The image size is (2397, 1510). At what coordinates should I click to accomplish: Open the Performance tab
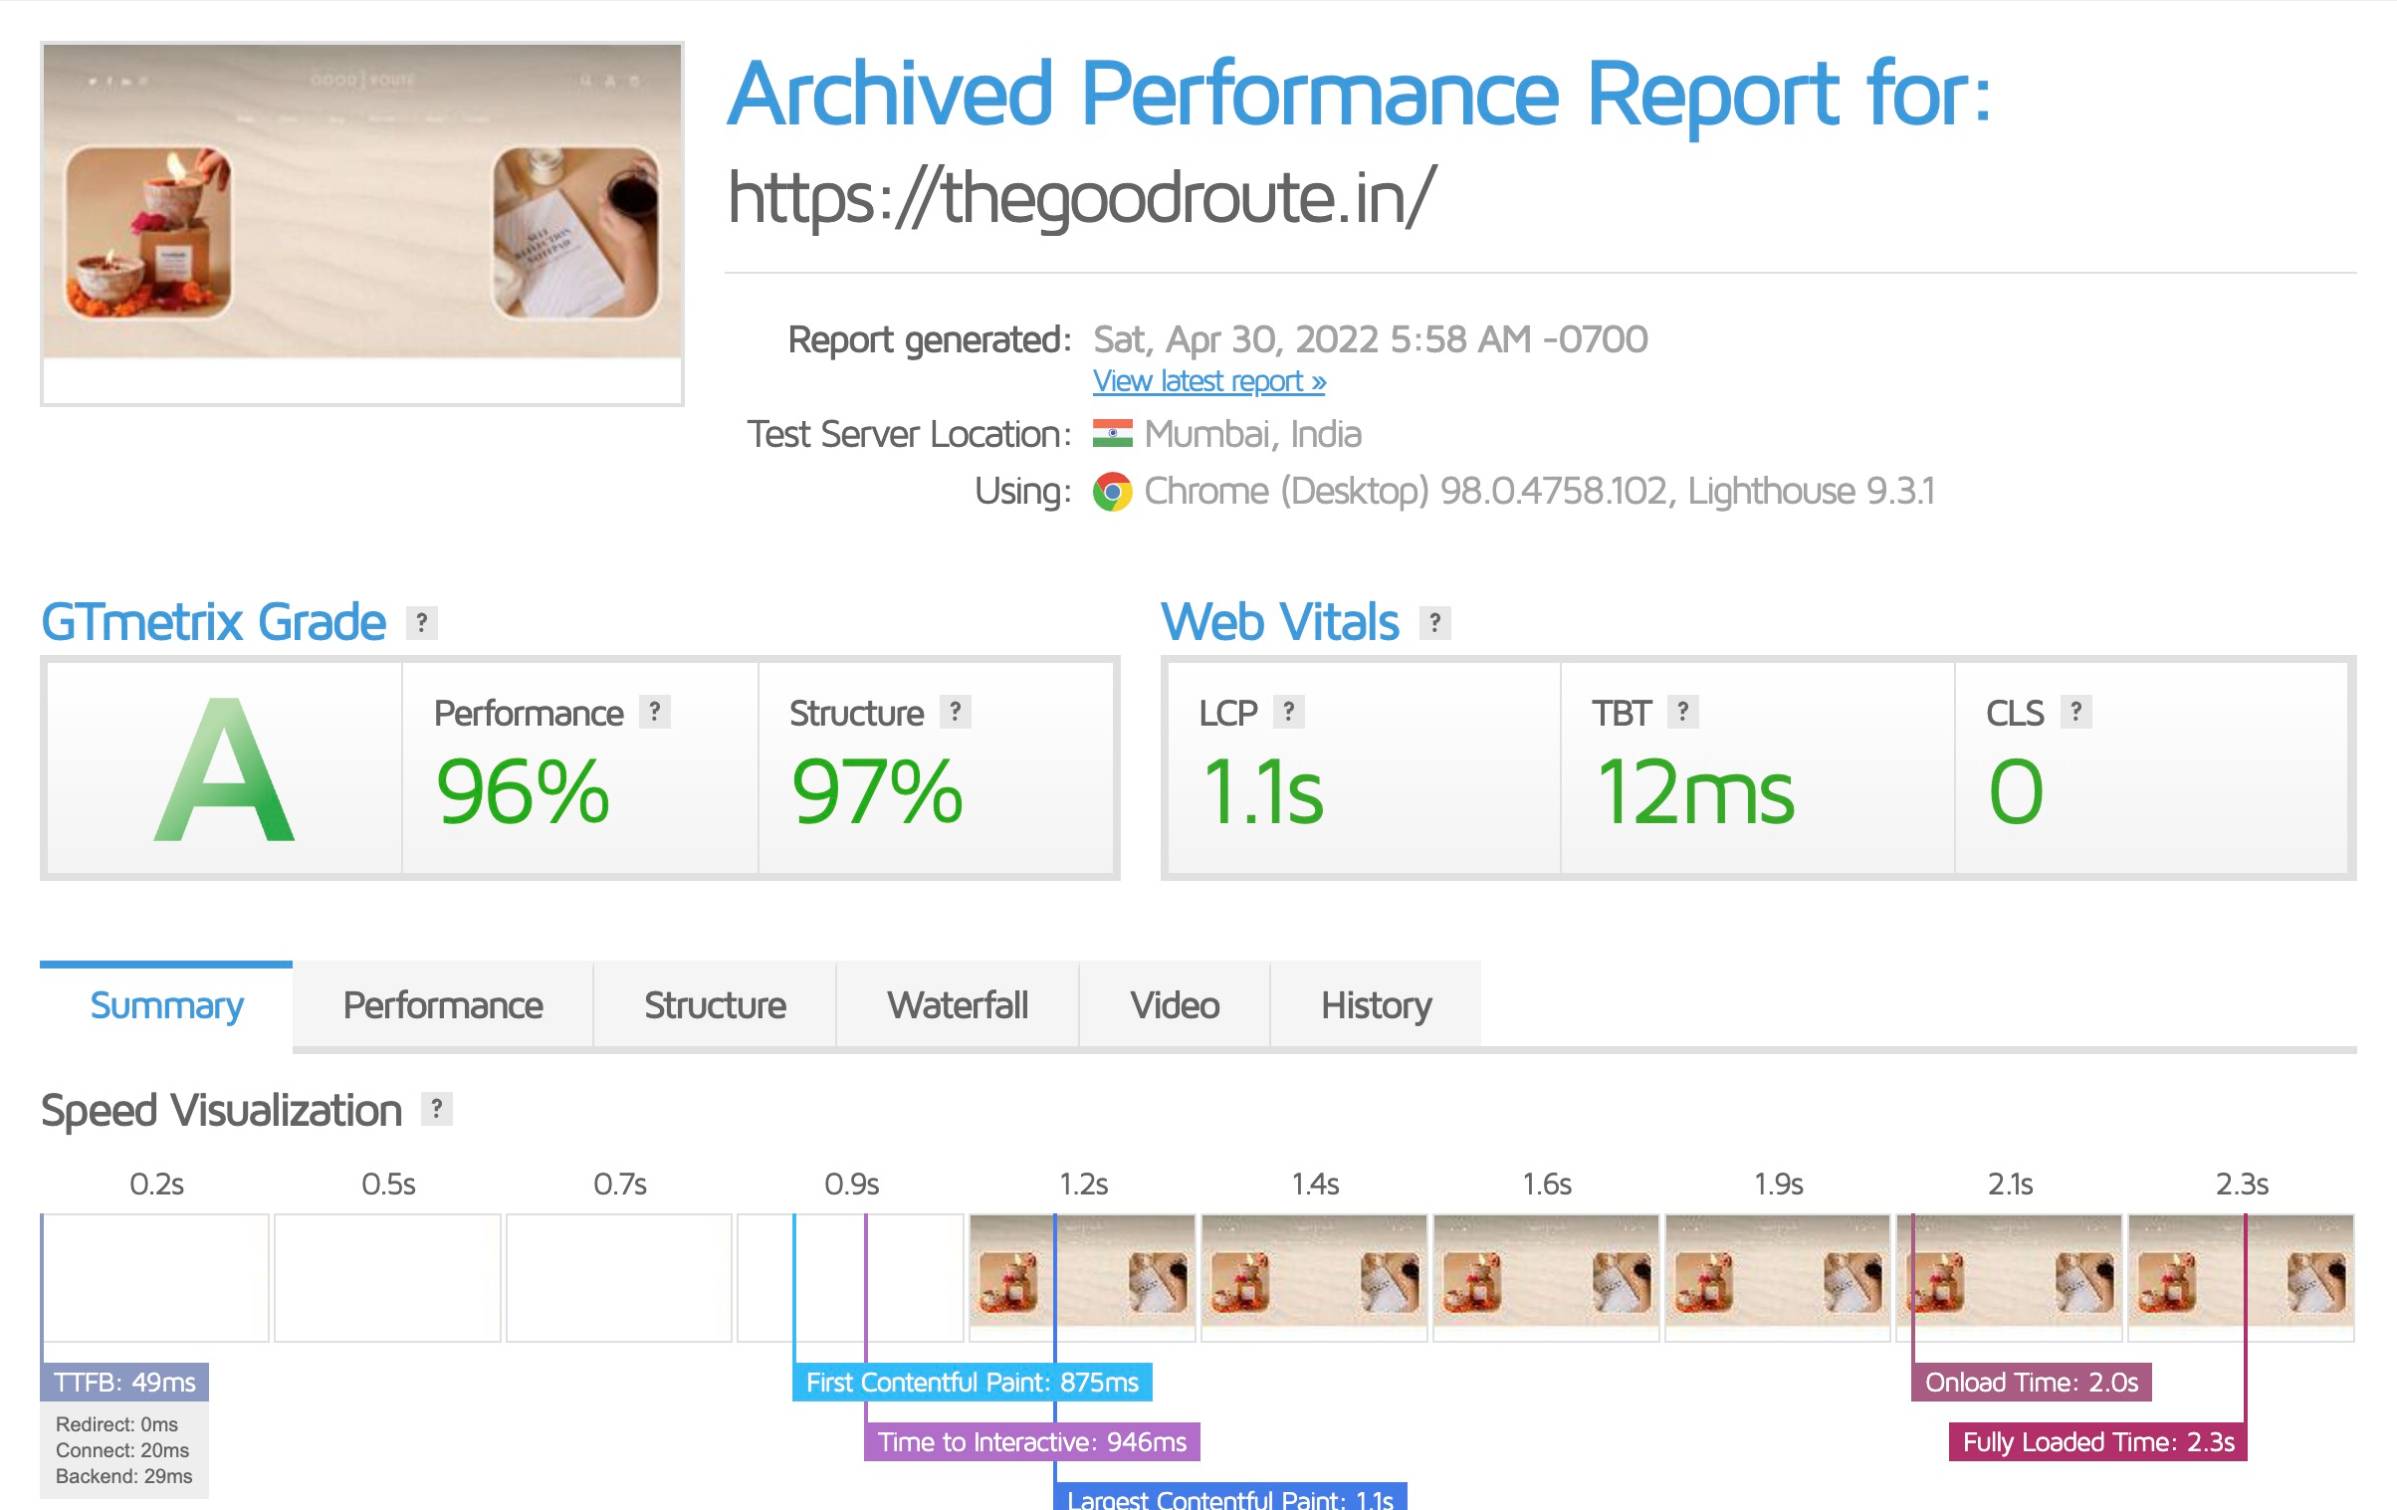[442, 1005]
